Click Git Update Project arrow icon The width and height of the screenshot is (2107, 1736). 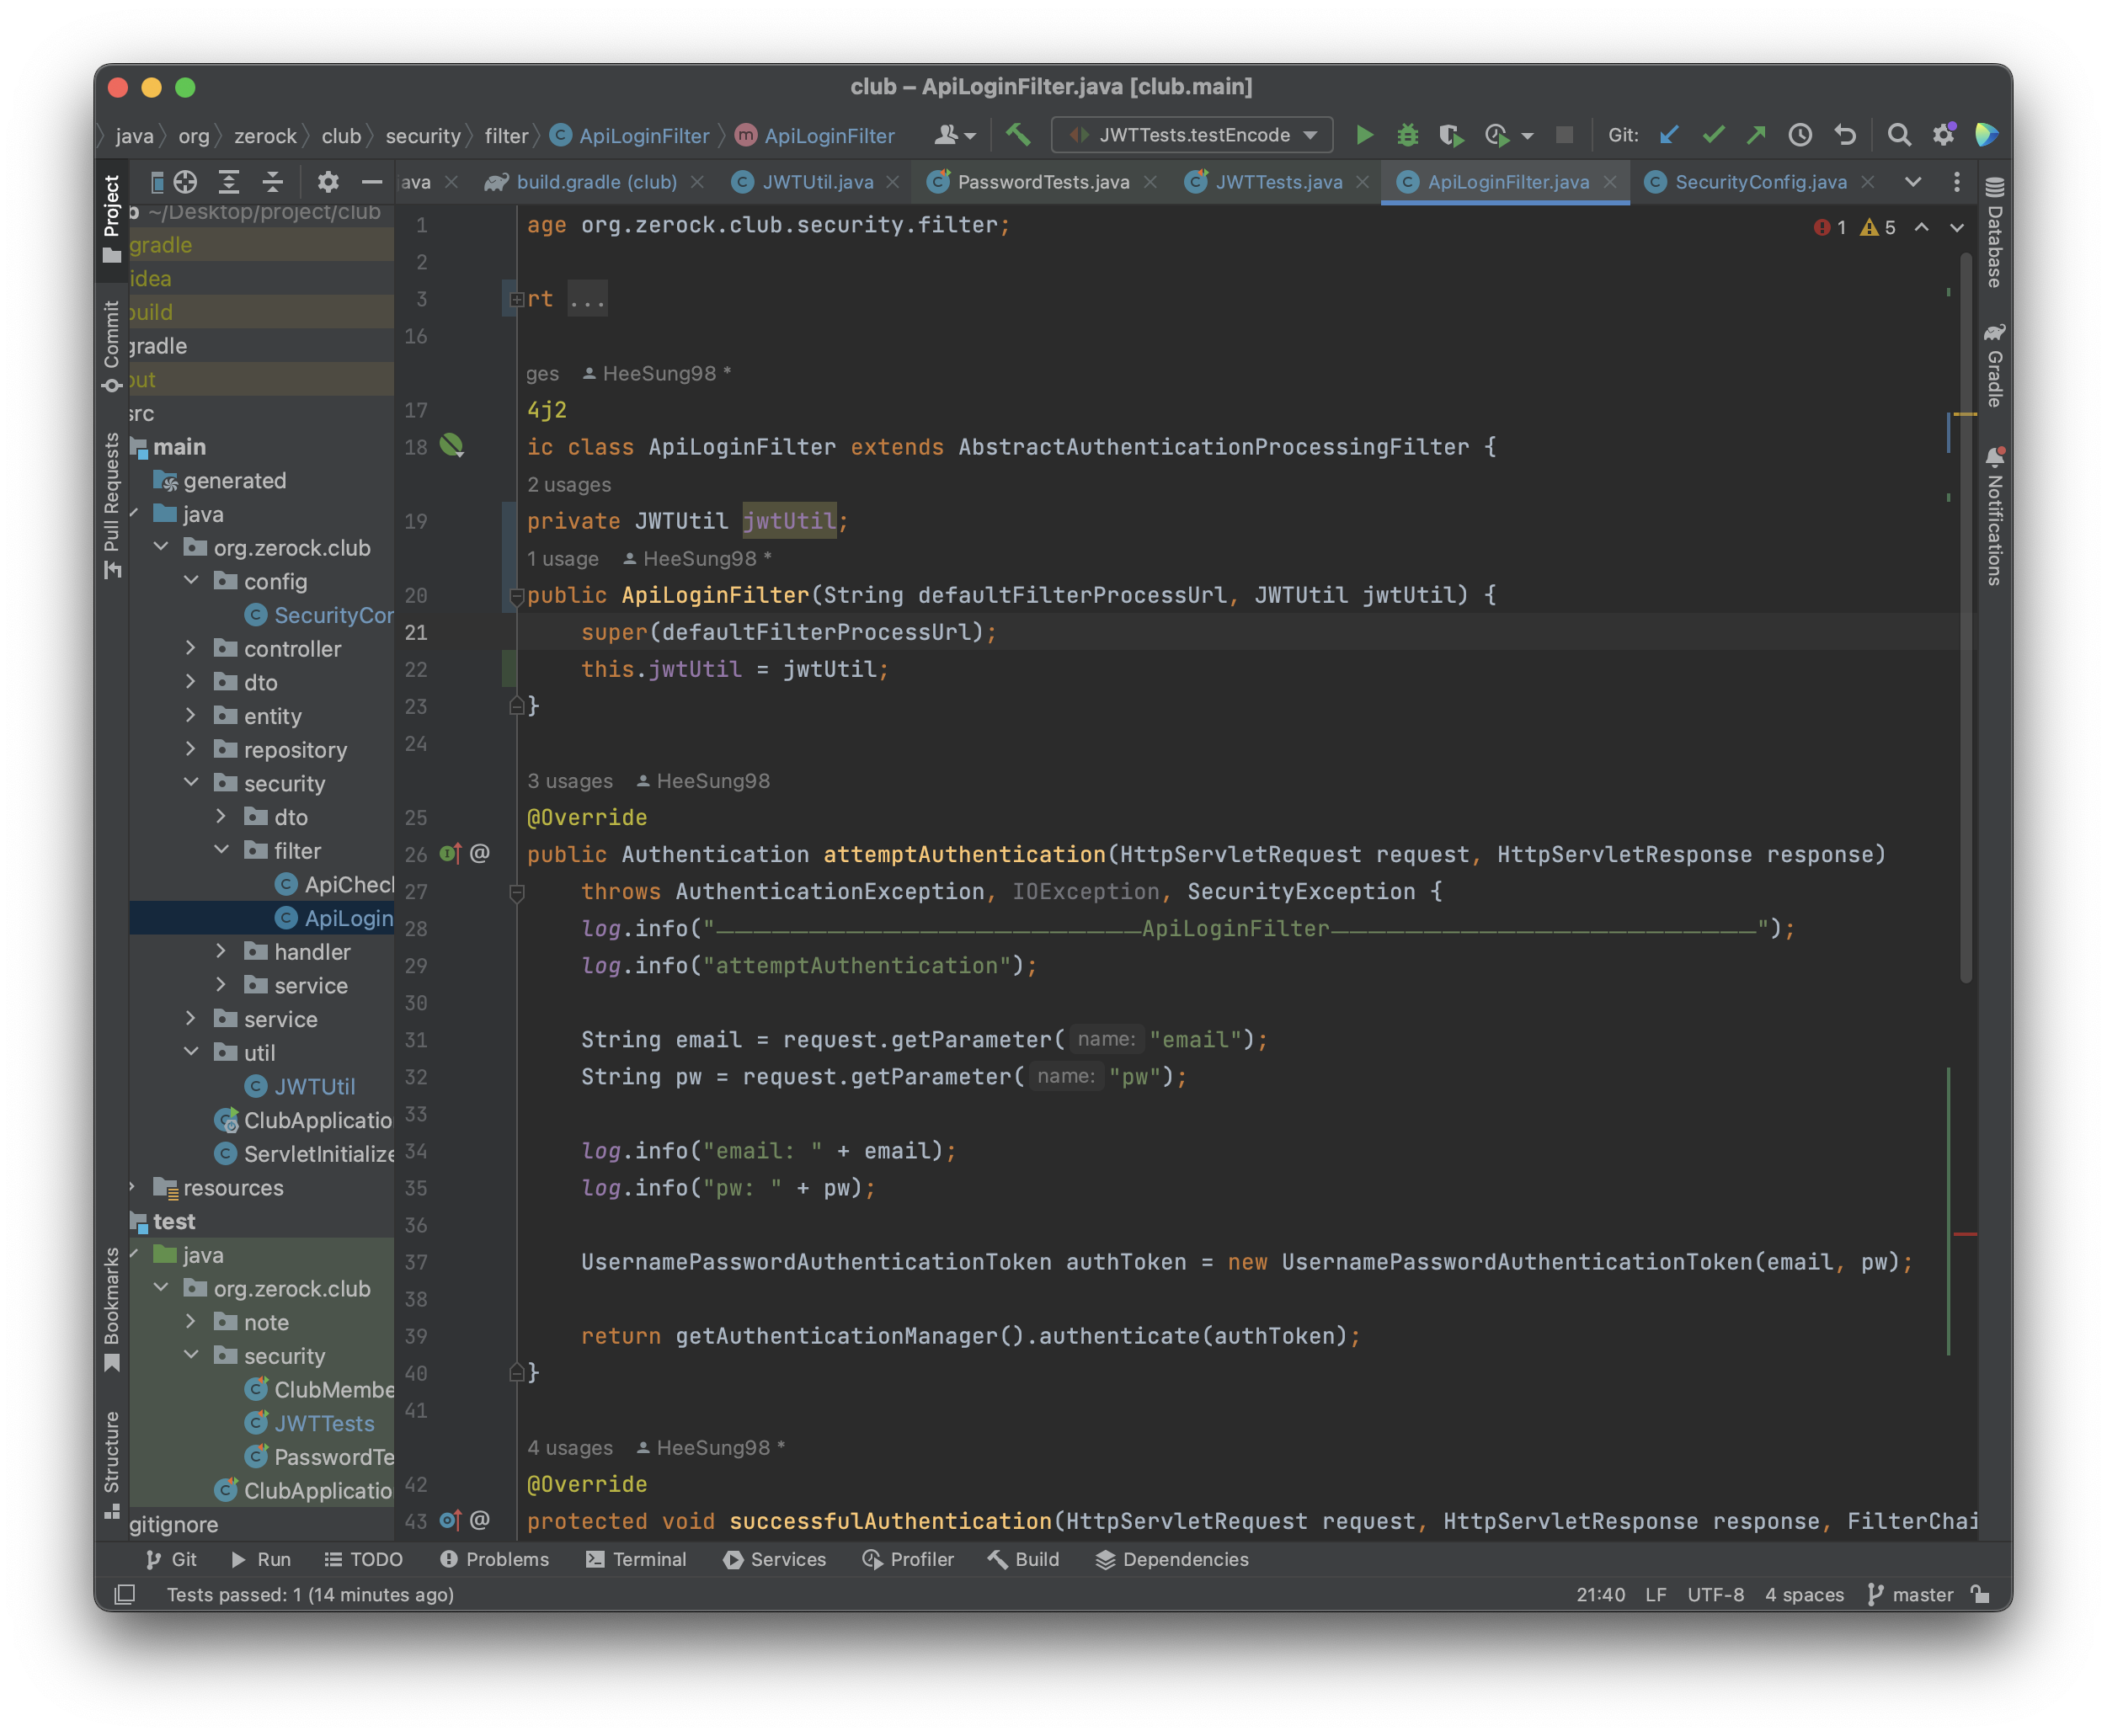point(1668,135)
